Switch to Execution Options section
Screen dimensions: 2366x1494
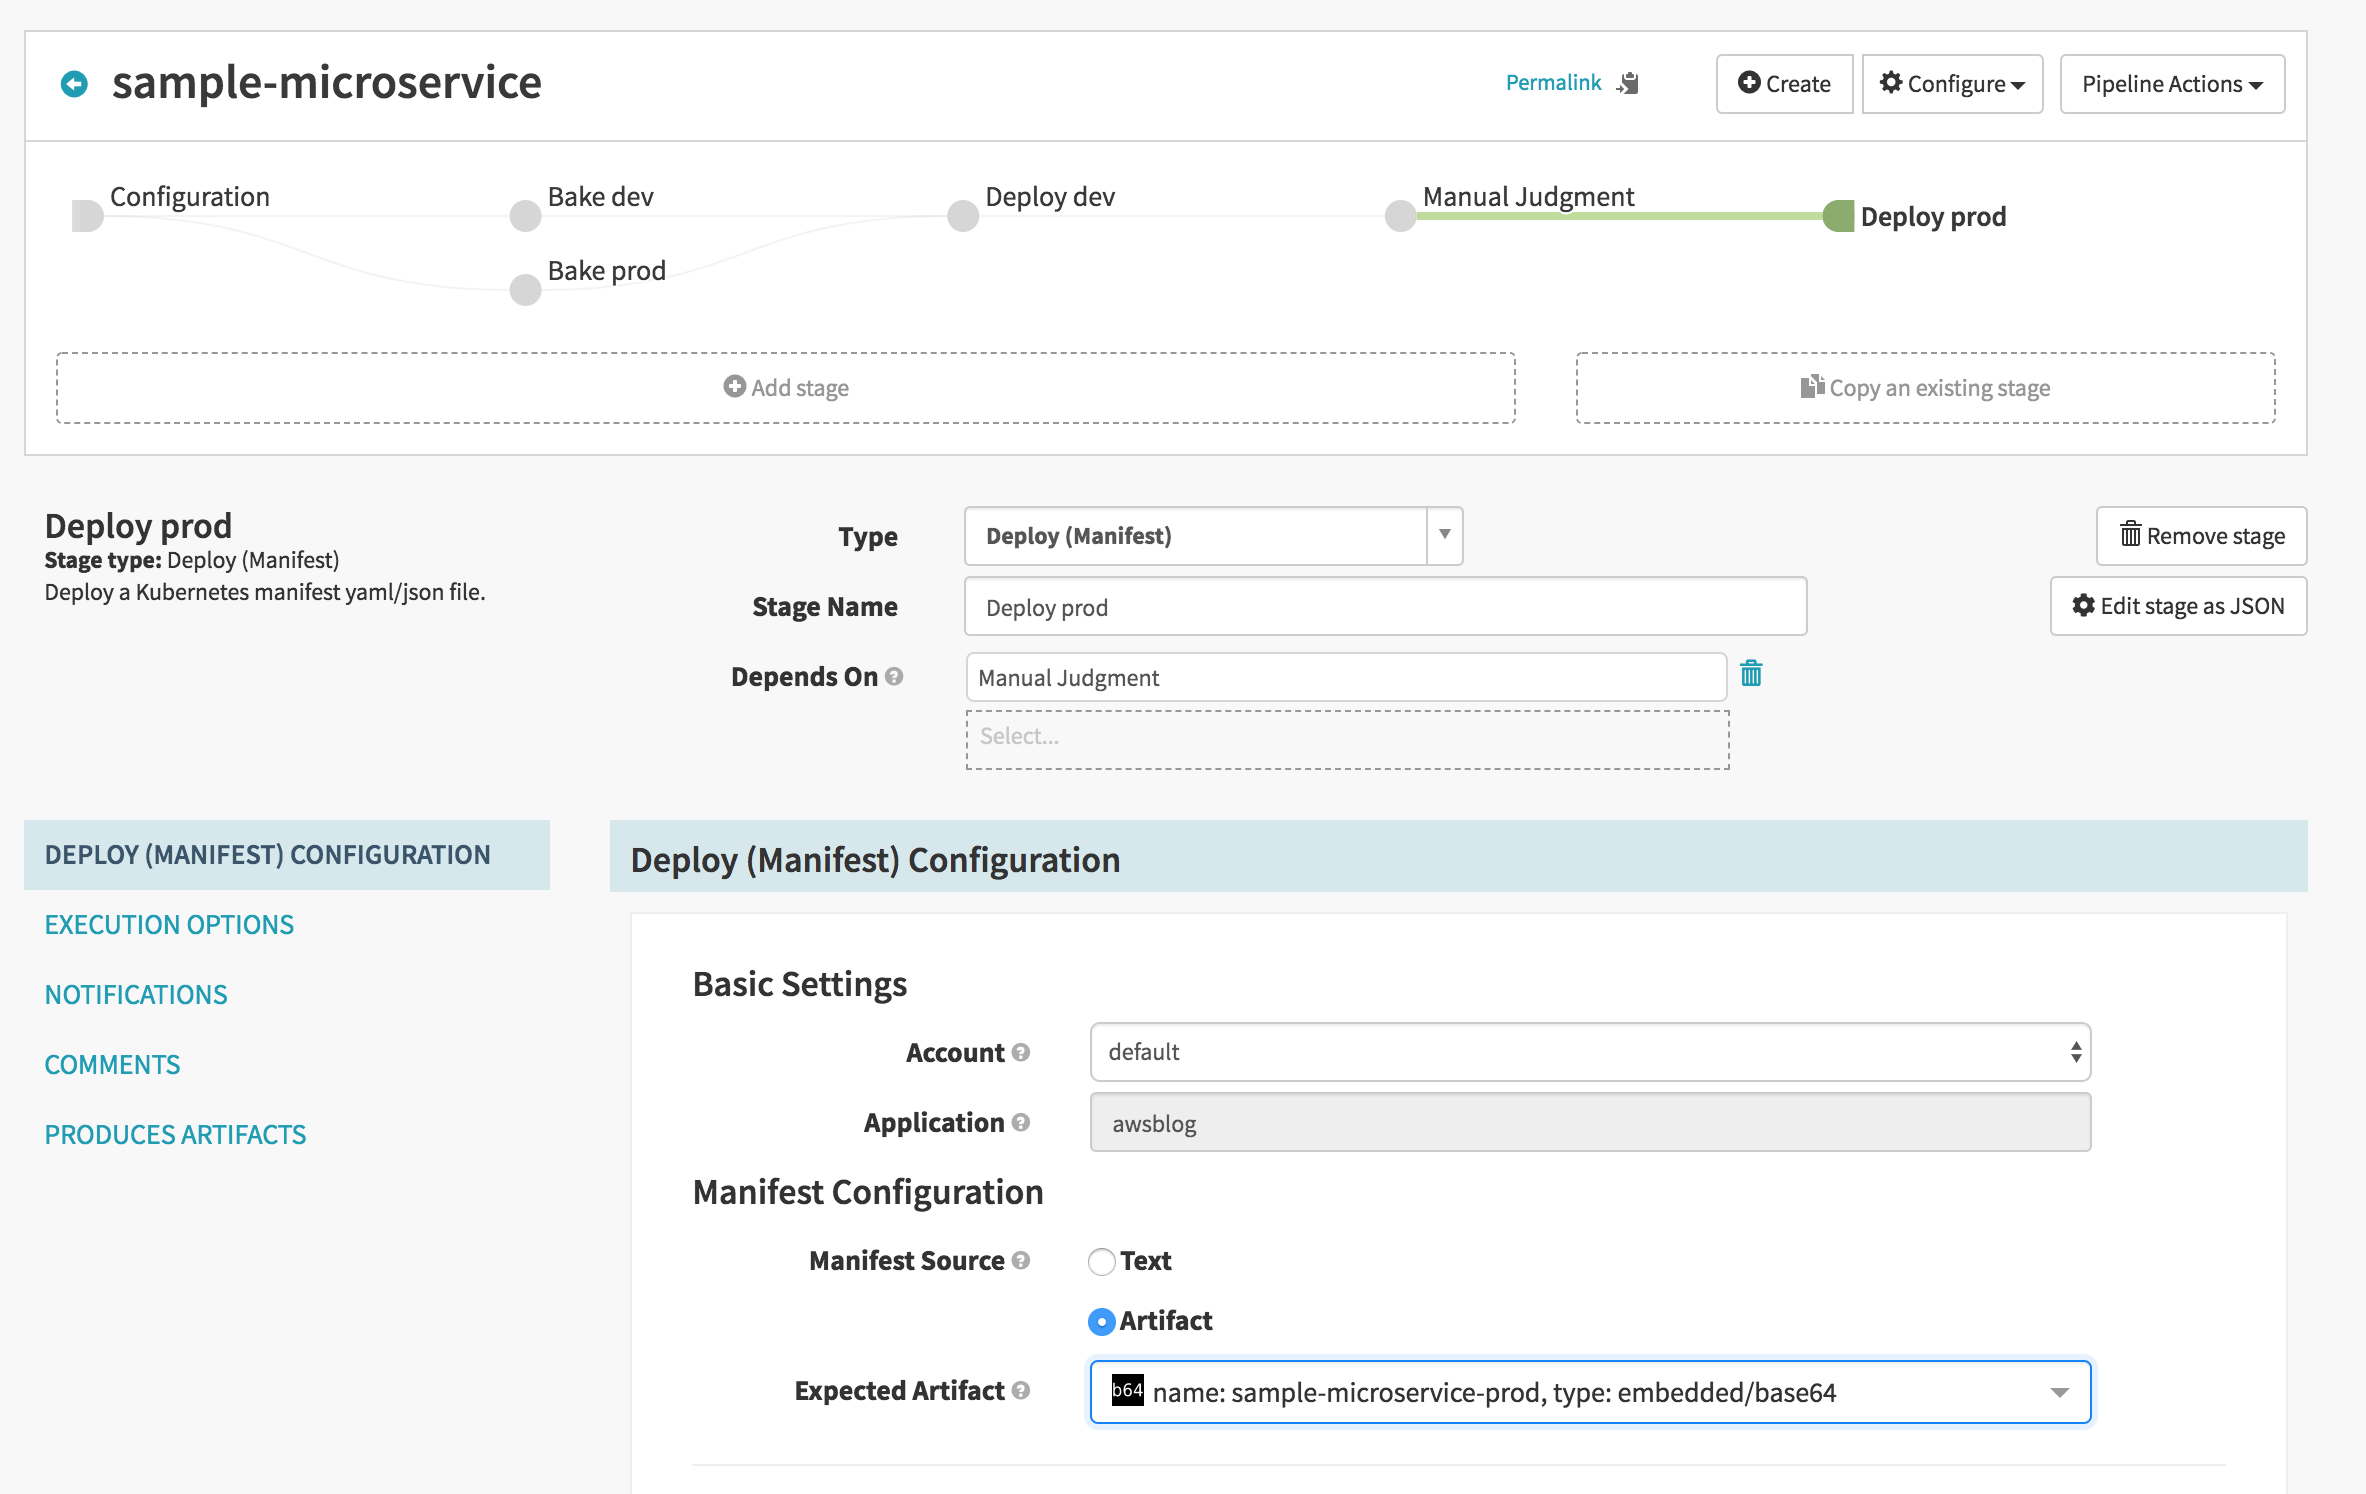coord(169,925)
